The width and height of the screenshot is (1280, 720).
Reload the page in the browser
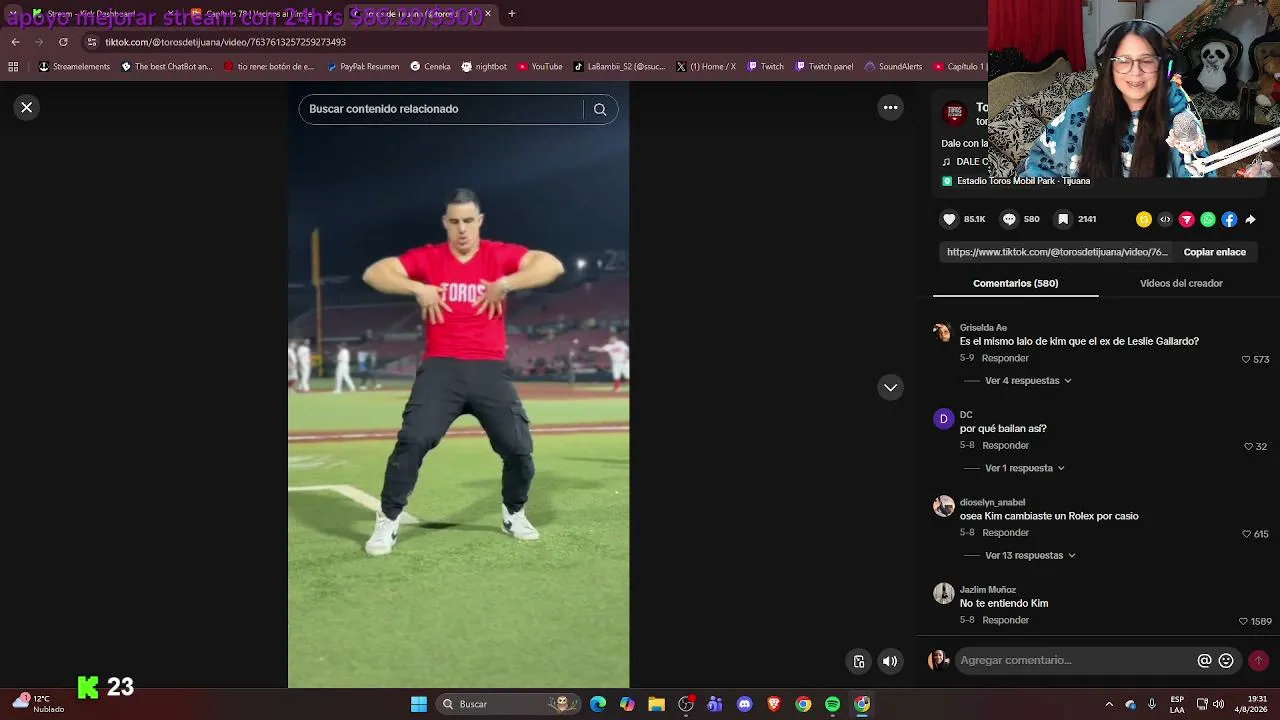tap(63, 42)
